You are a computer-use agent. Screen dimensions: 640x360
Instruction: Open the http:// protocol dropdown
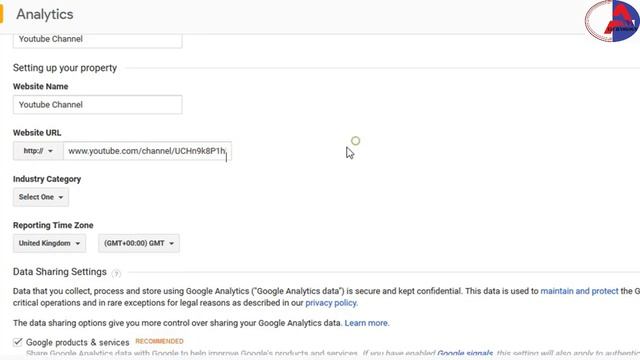tap(38, 151)
